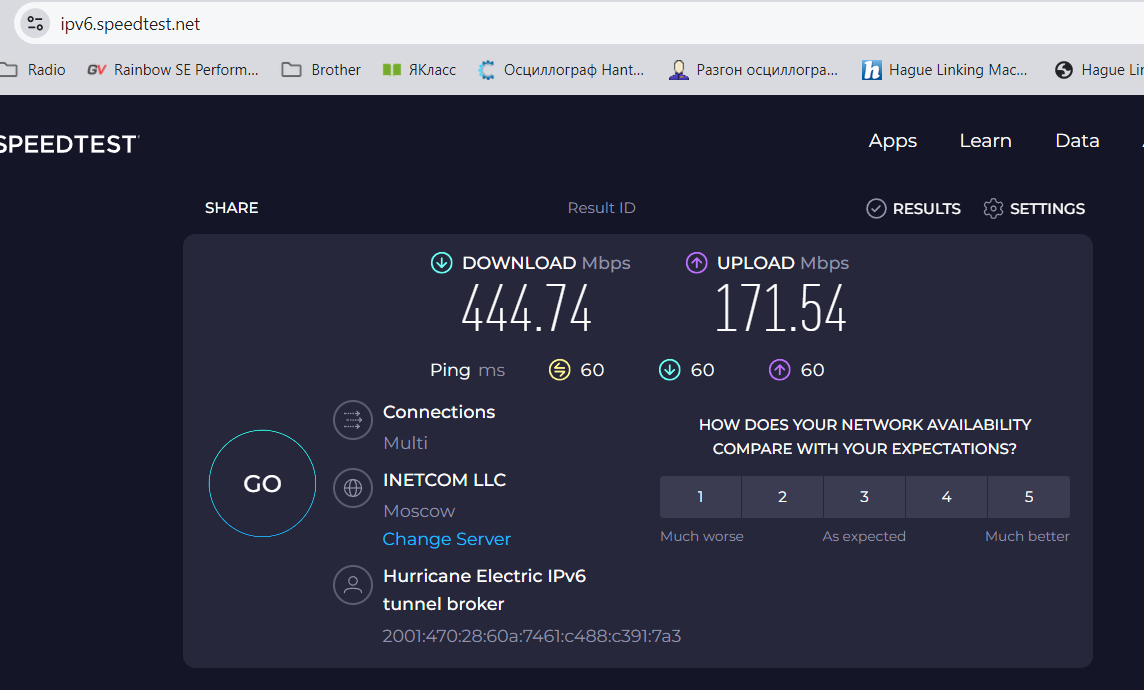Open the Apps menu
Image resolution: width=1144 pixels, height=690 pixels.
892,141
